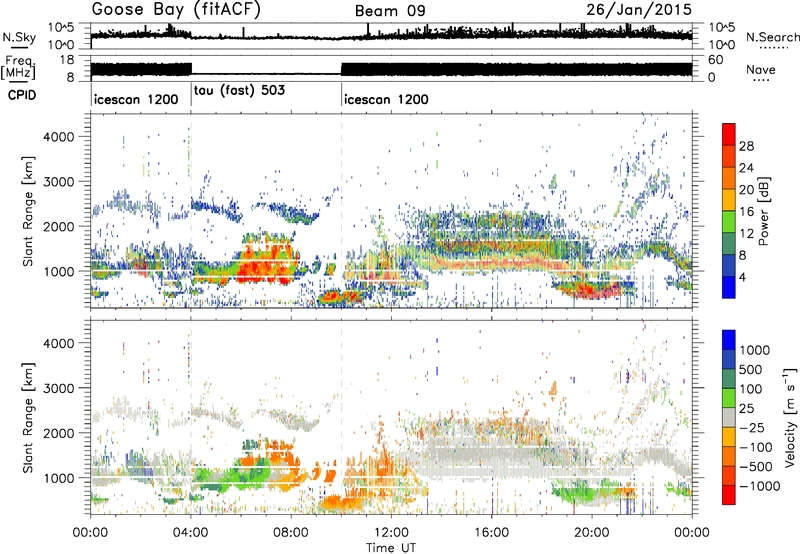Click the Freq. [MHz] axis label
Image resolution: width=800 pixels, height=554 pixels.
coord(18,68)
